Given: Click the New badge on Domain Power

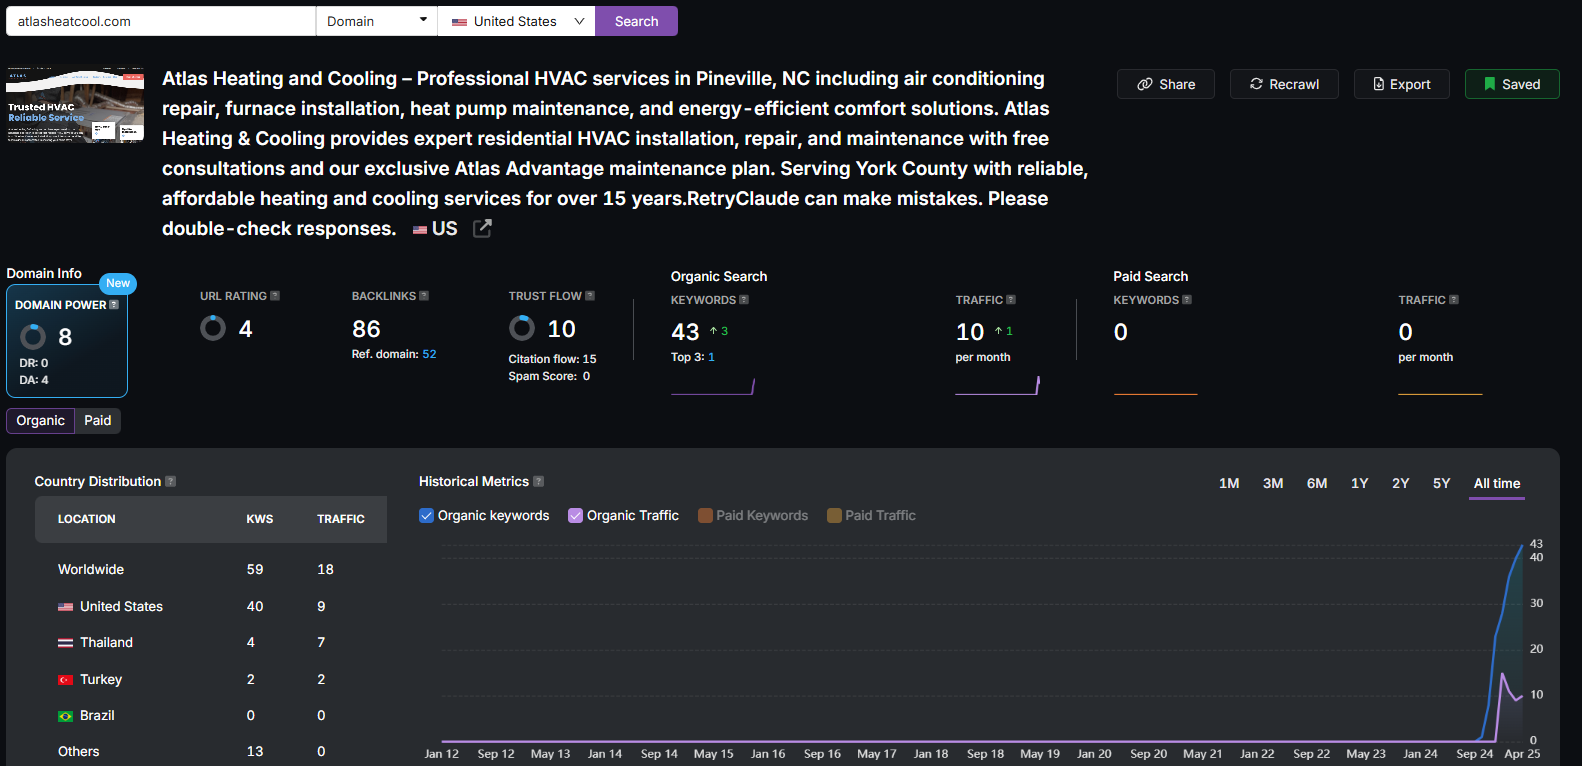Looking at the screenshot, I should pos(118,283).
